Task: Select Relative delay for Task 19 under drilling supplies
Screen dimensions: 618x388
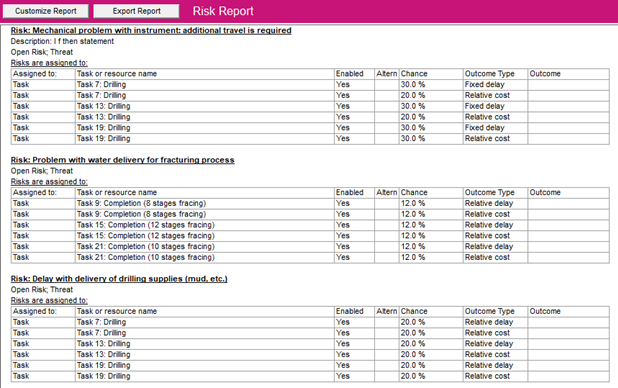Action: tap(495, 365)
